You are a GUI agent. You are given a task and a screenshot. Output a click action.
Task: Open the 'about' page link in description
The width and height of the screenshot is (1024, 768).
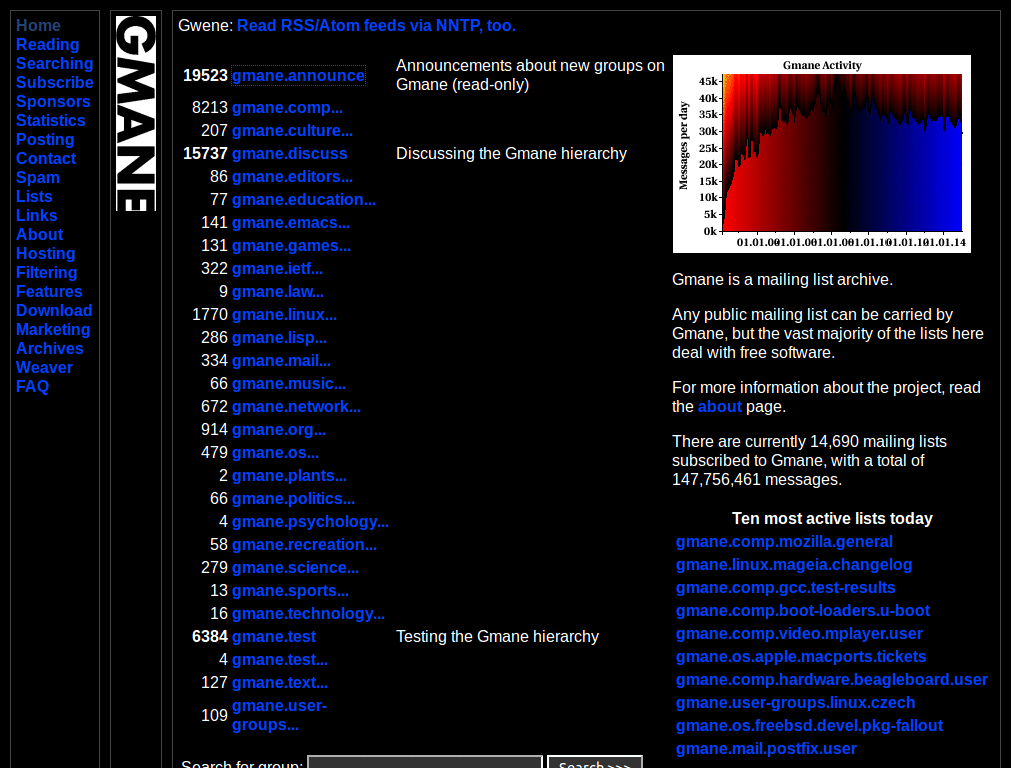pos(720,407)
